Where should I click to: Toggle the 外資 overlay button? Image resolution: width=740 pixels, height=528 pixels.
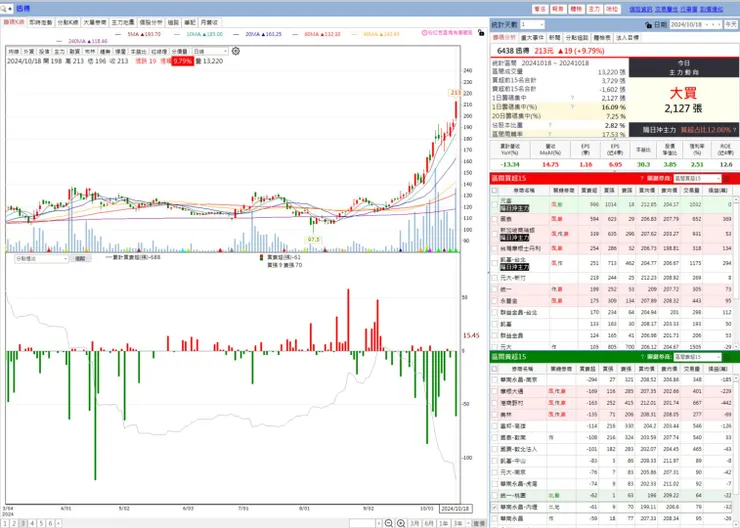pyautogui.click(x=29, y=51)
